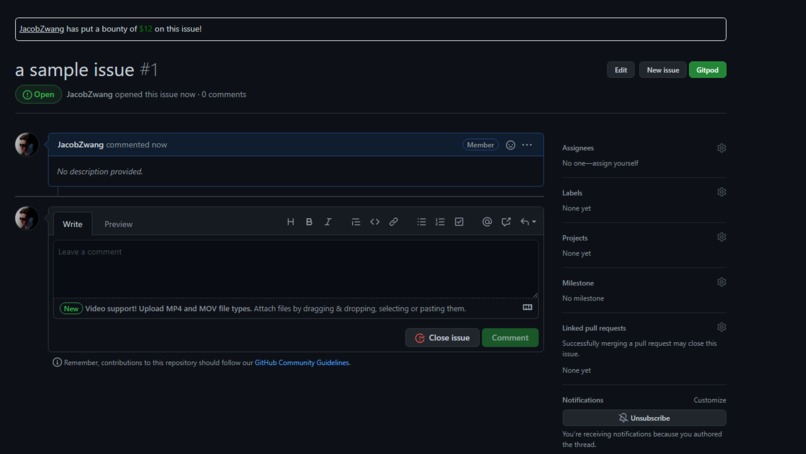The width and height of the screenshot is (806, 454).
Task: Click Customize next to Notifications
Action: click(709, 400)
